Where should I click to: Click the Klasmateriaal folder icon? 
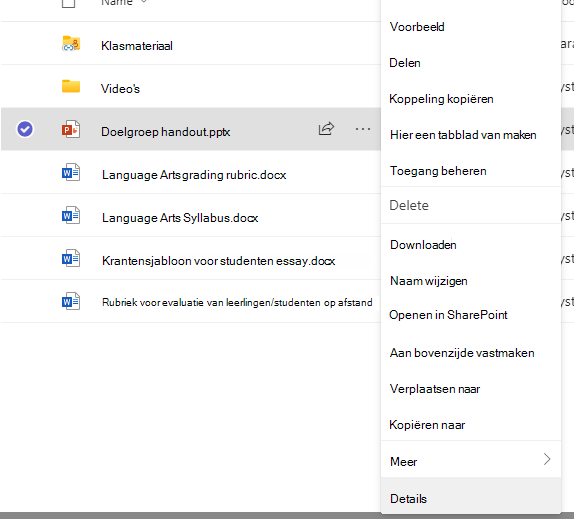pos(71,44)
